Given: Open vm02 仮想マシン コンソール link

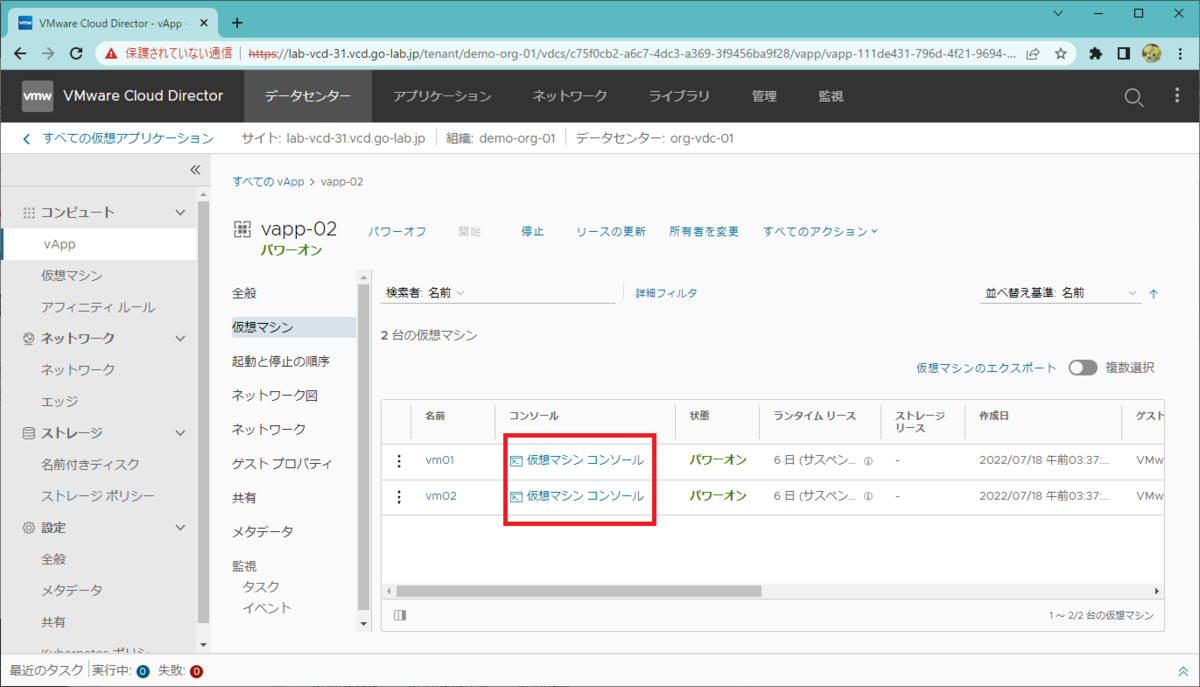Looking at the screenshot, I should click(x=577, y=496).
